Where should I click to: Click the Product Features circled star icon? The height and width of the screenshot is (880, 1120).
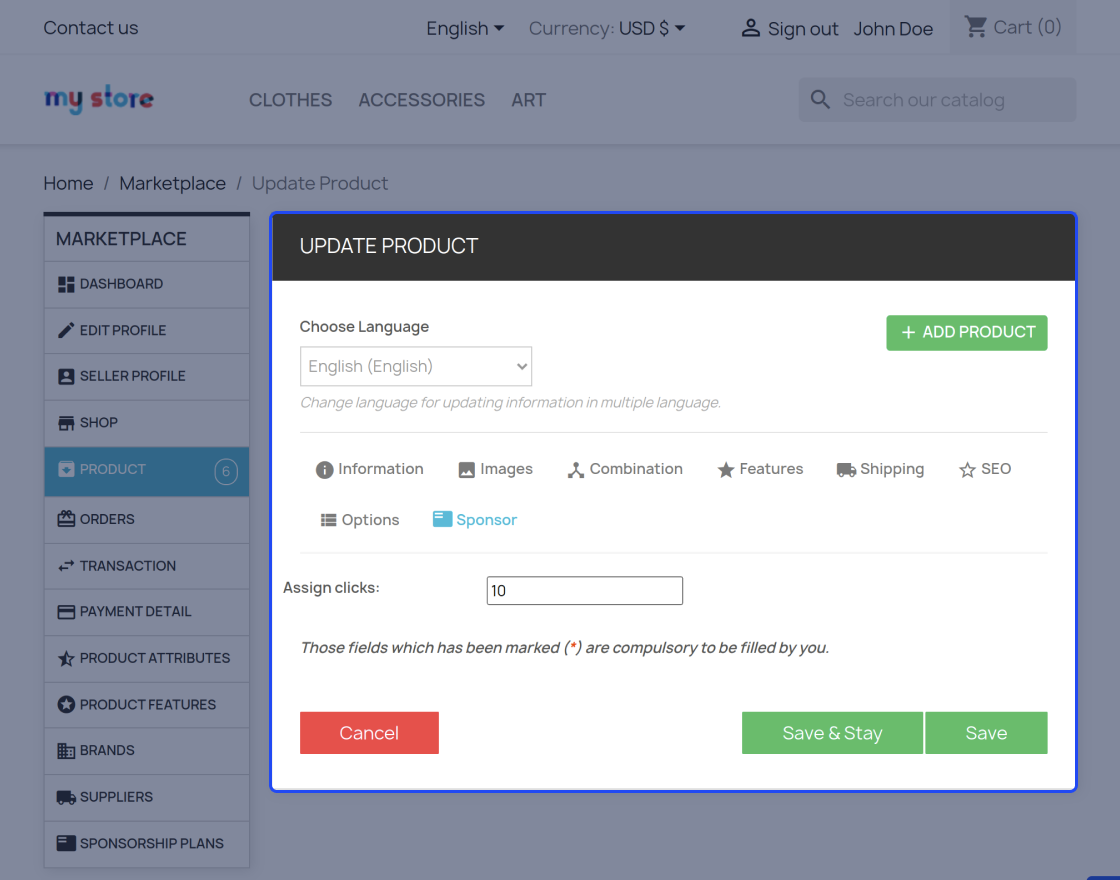coord(66,705)
